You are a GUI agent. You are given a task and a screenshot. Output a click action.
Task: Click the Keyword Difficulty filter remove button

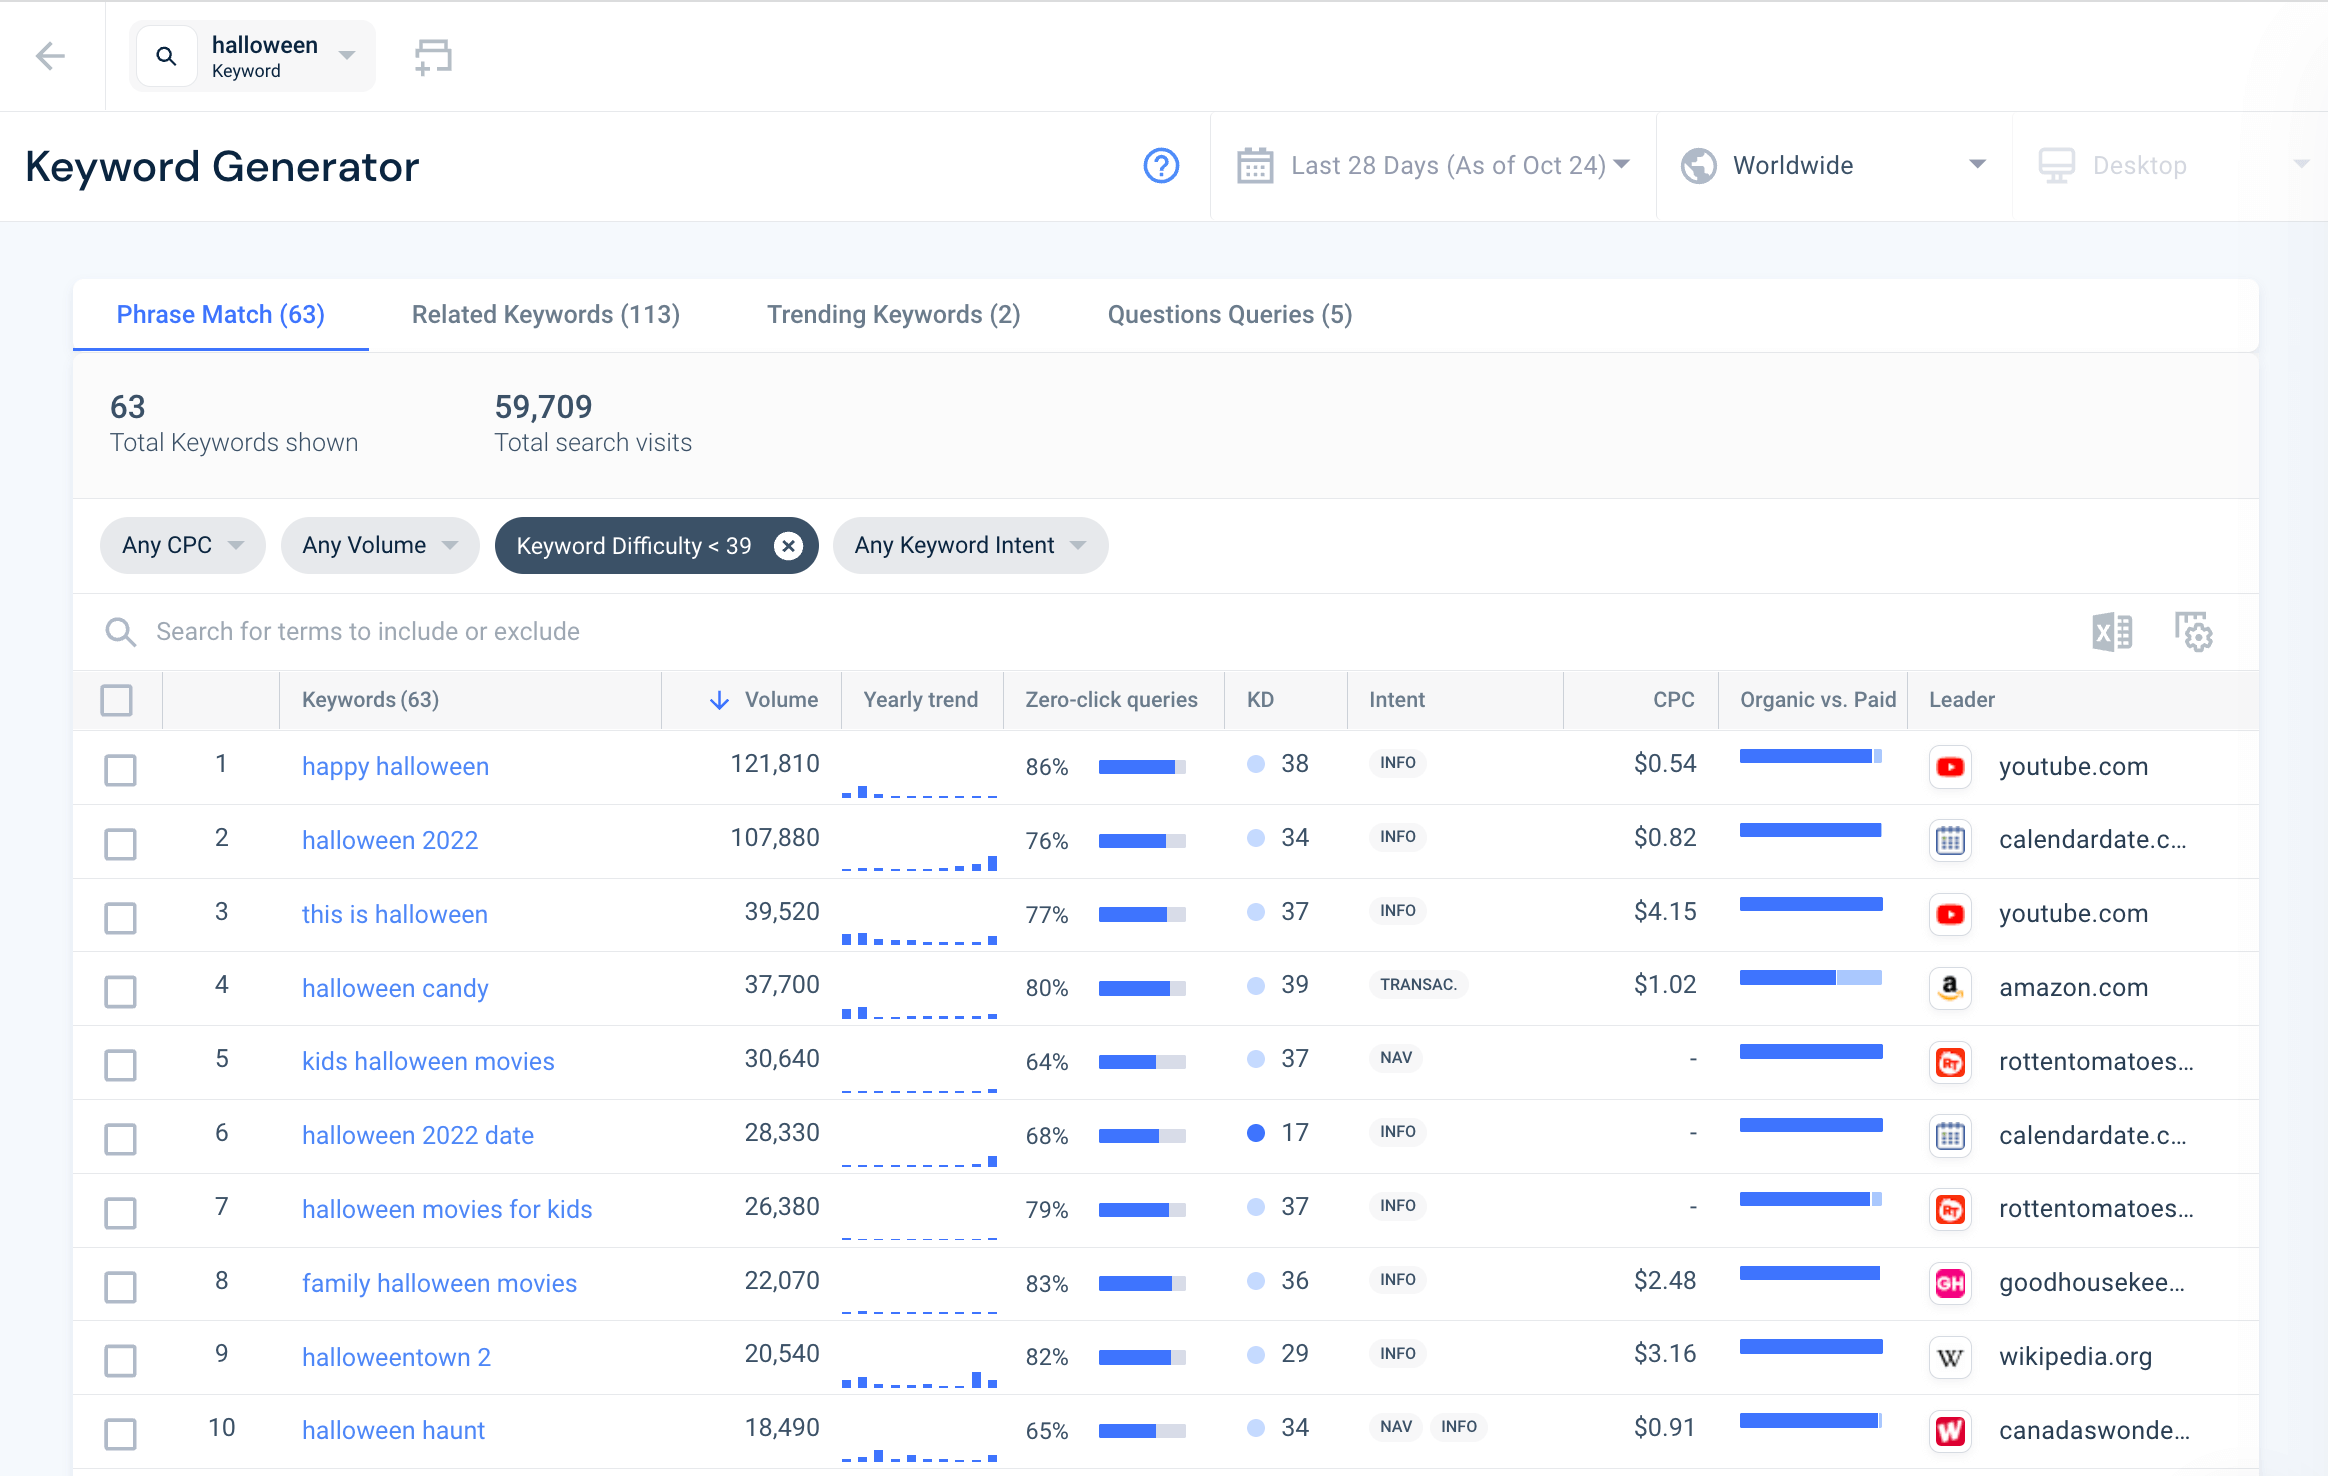click(786, 545)
